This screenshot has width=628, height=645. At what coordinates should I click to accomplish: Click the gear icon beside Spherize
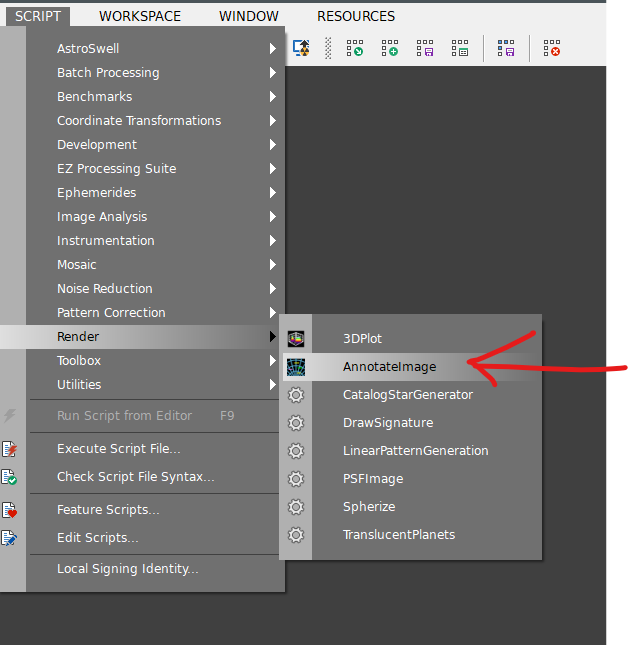pos(295,507)
